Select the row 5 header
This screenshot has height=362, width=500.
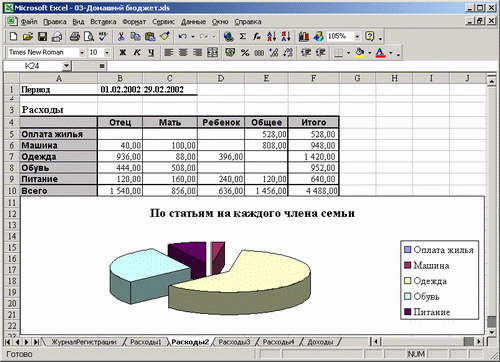click(12, 134)
